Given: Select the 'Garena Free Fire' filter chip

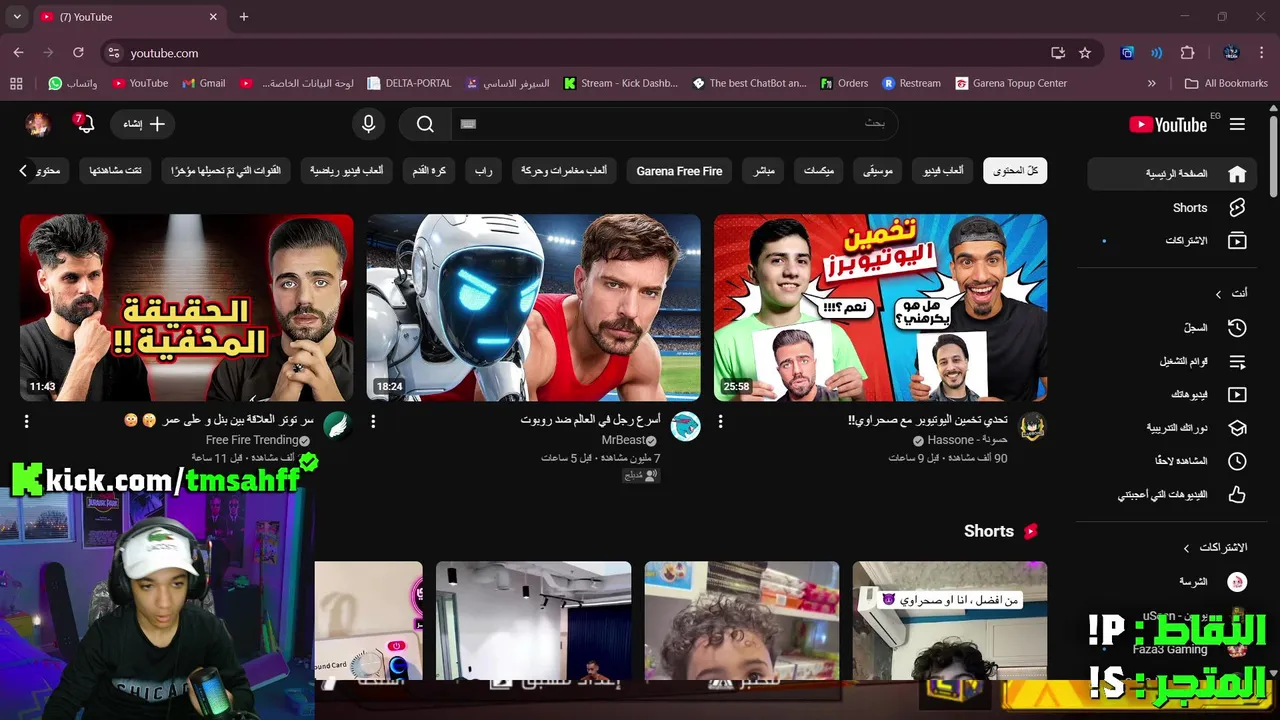Looking at the screenshot, I should click(x=679, y=171).
